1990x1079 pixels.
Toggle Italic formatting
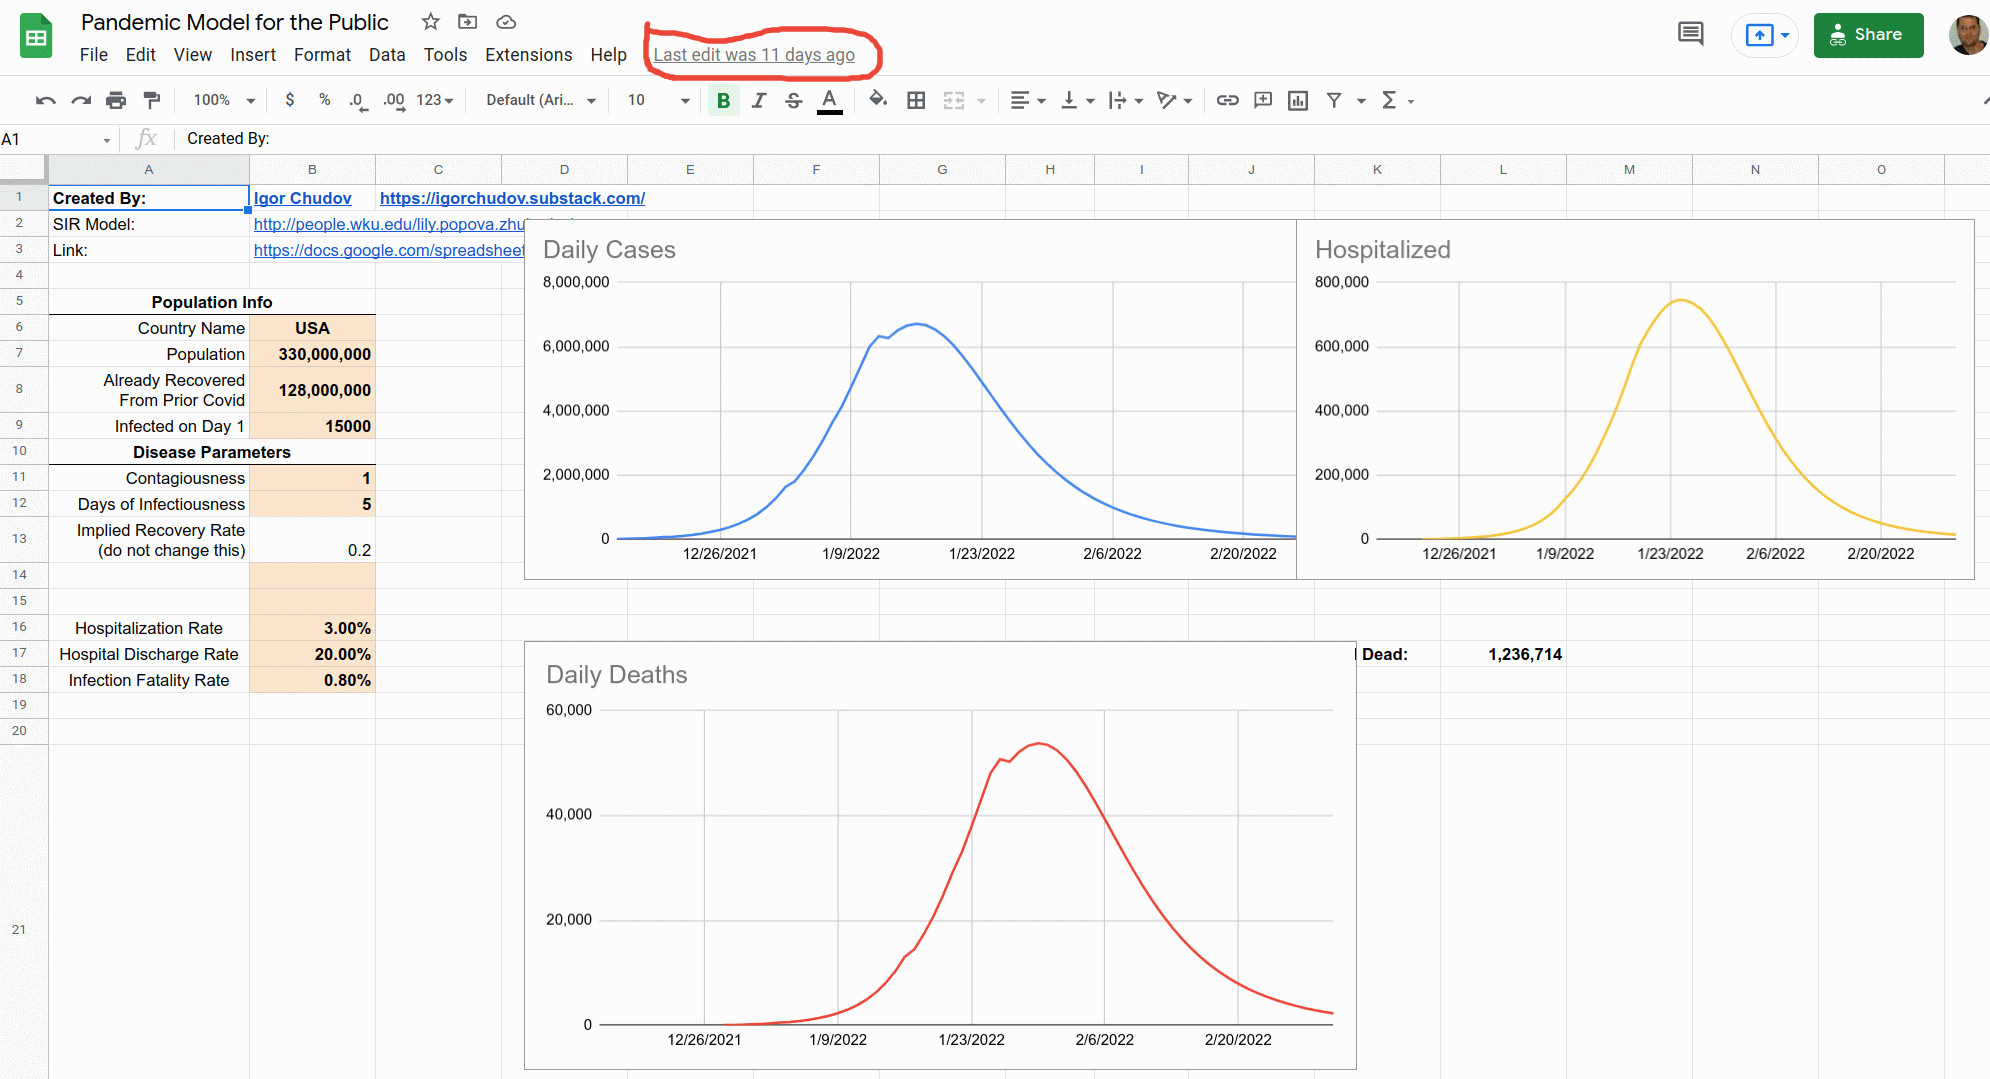point(759,100)
